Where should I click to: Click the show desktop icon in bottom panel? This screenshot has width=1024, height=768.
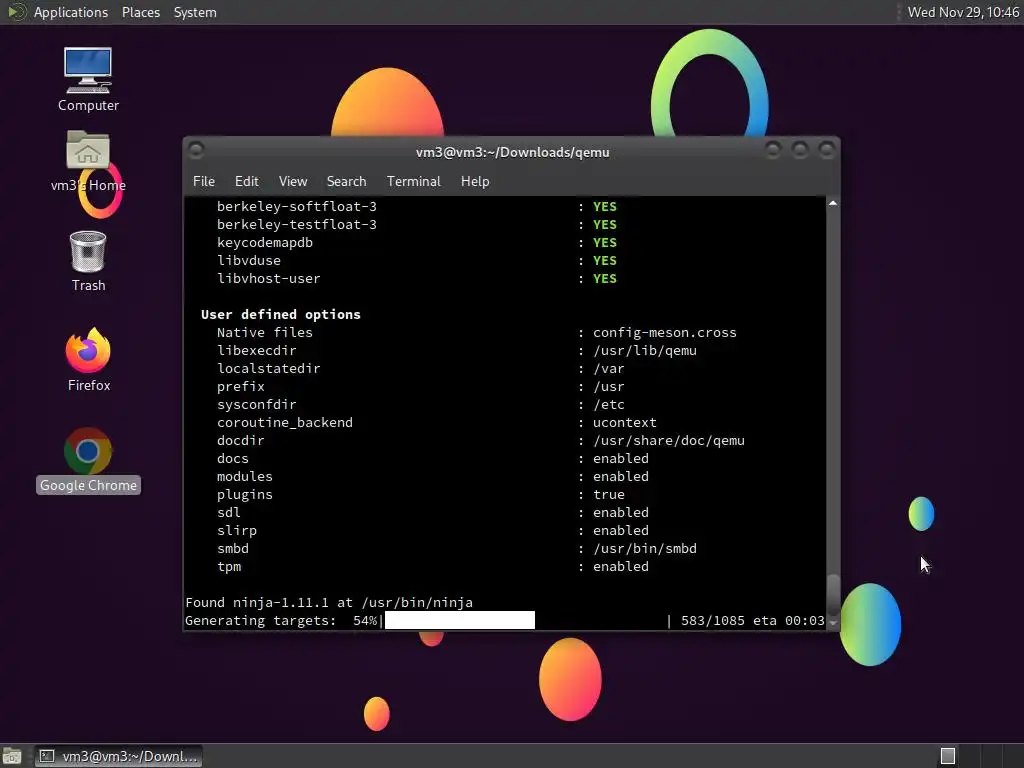12,756
